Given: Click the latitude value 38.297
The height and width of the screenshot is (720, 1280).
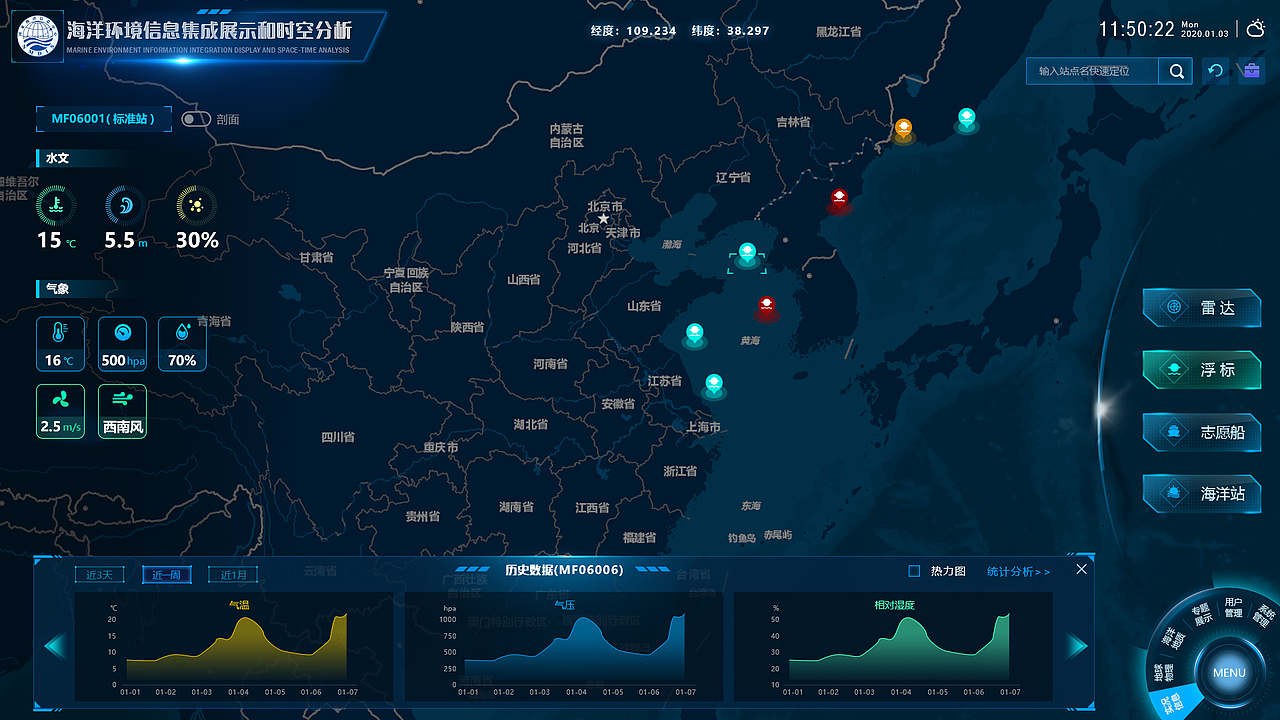Looking at the screenshot, I should [748, 30].
